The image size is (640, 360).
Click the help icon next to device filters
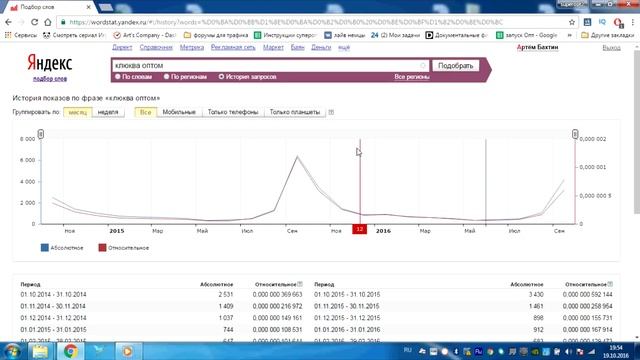[331, 112]
